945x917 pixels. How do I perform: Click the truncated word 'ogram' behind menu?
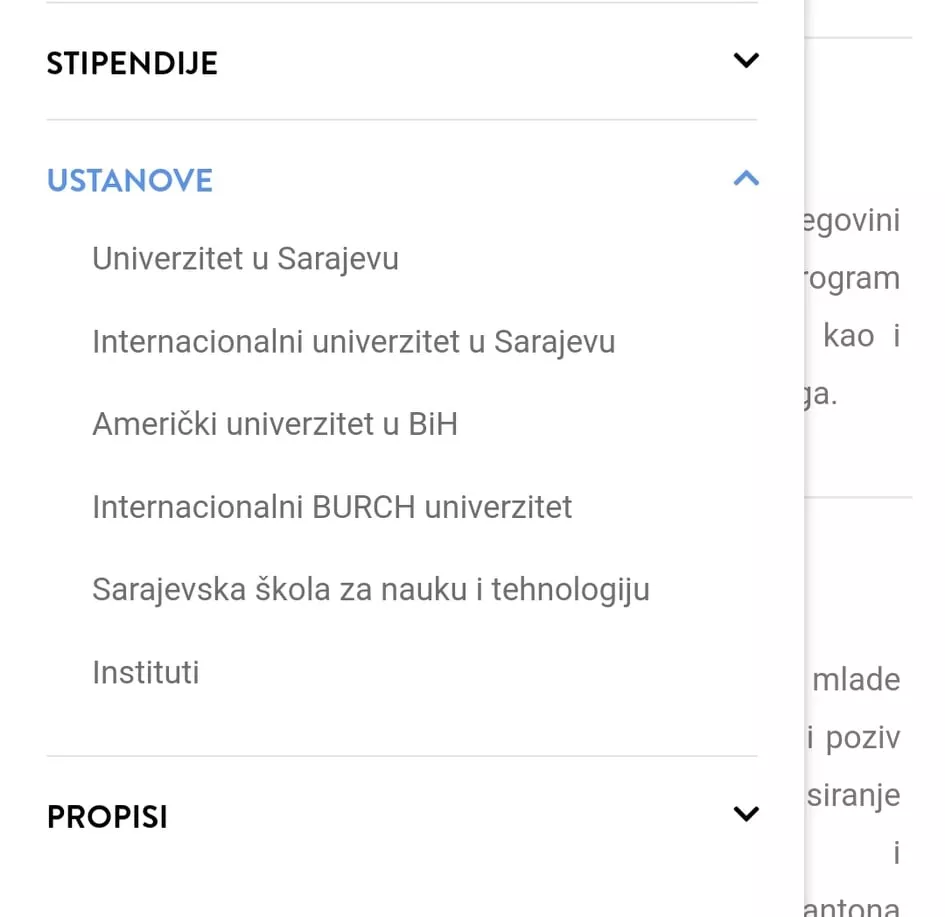click(853, 278)
